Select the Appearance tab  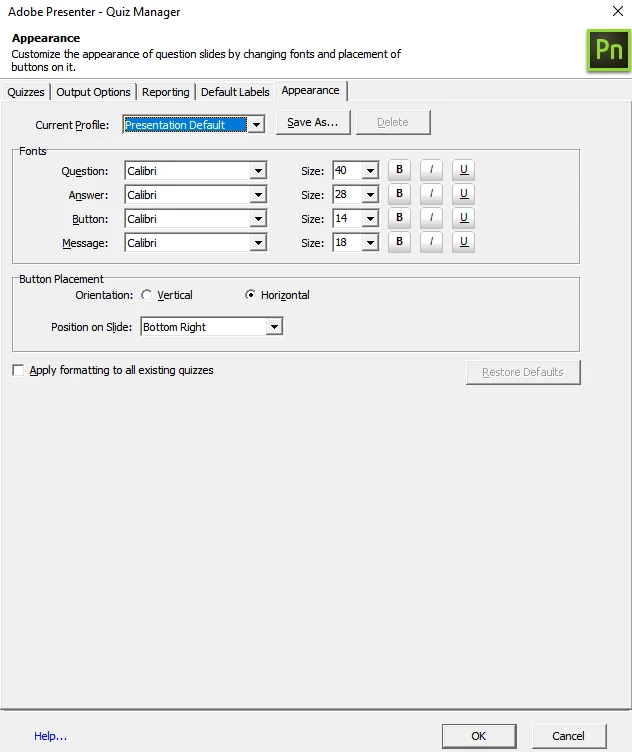tap(310, 90)
